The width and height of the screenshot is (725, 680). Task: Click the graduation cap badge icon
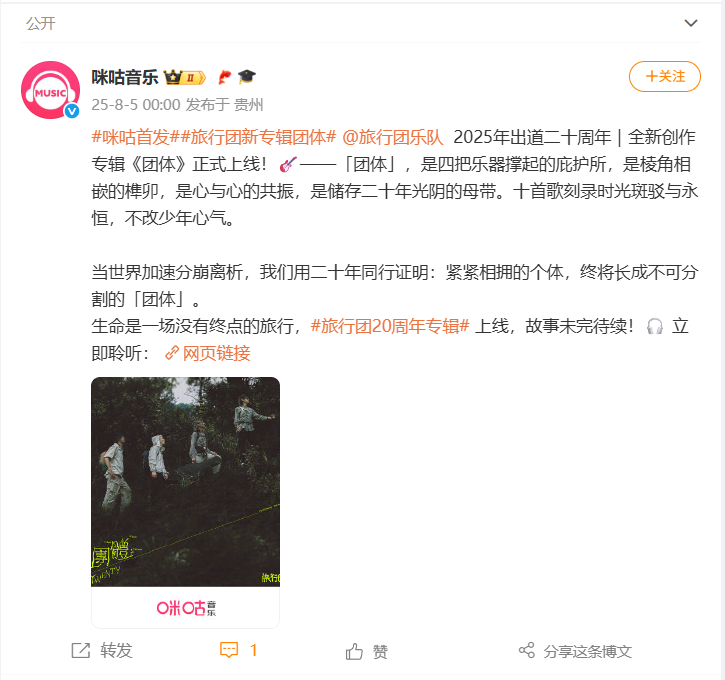click(247, 77)
